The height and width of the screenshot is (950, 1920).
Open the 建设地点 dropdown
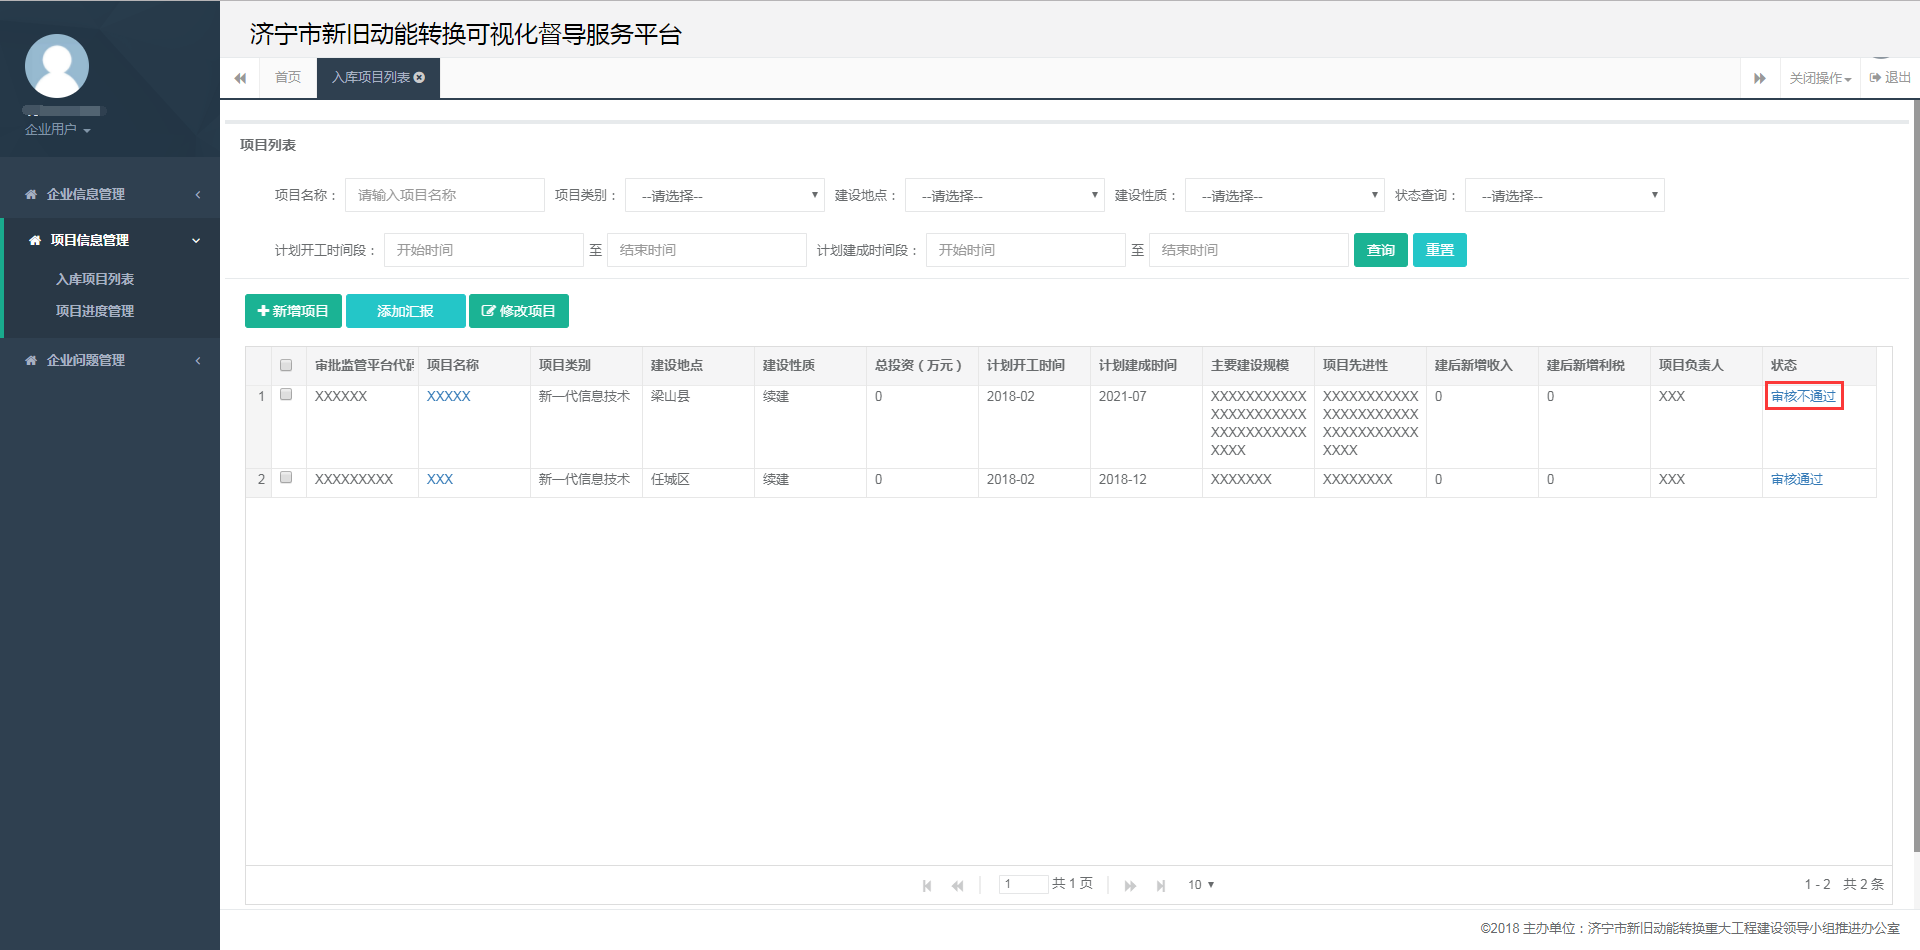coord(1004,195)
